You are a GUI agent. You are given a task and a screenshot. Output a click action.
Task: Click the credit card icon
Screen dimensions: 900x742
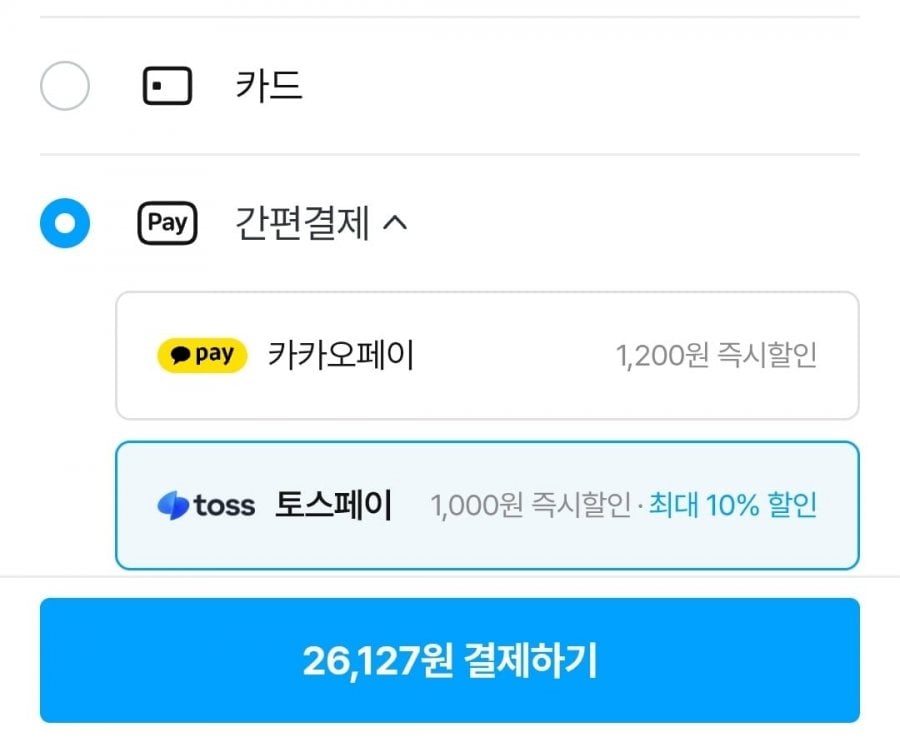166,87
